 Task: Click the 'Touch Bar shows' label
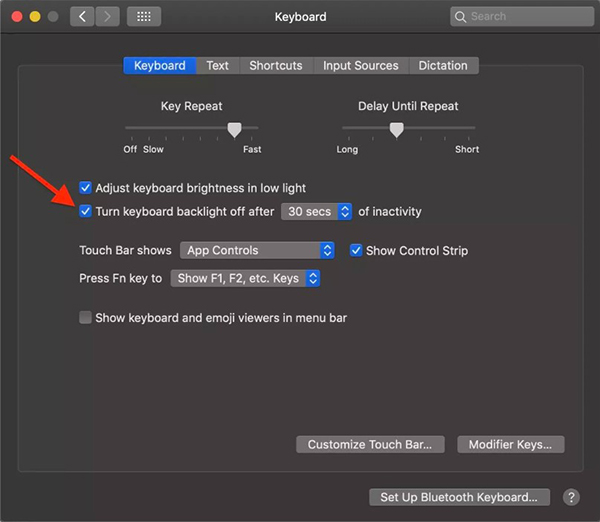pos(126,250)
